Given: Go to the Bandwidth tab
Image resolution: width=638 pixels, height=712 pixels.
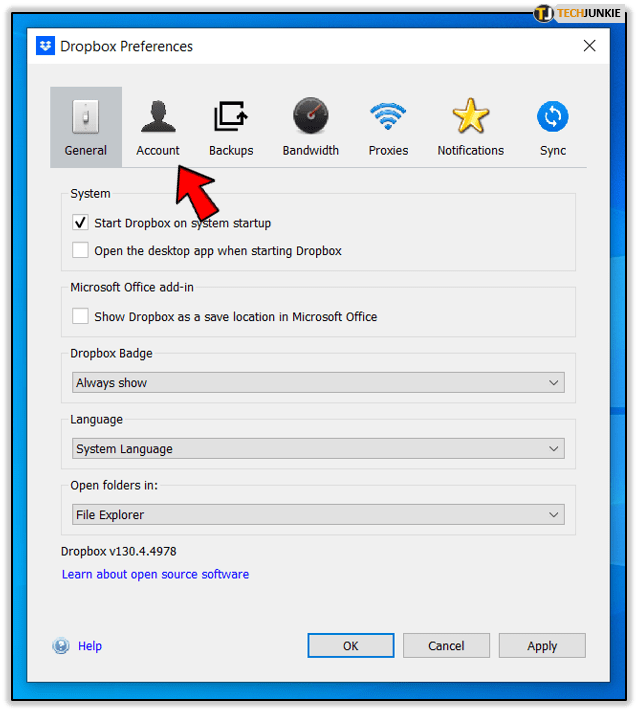Looking at the screenshot, I should (311, 127).
